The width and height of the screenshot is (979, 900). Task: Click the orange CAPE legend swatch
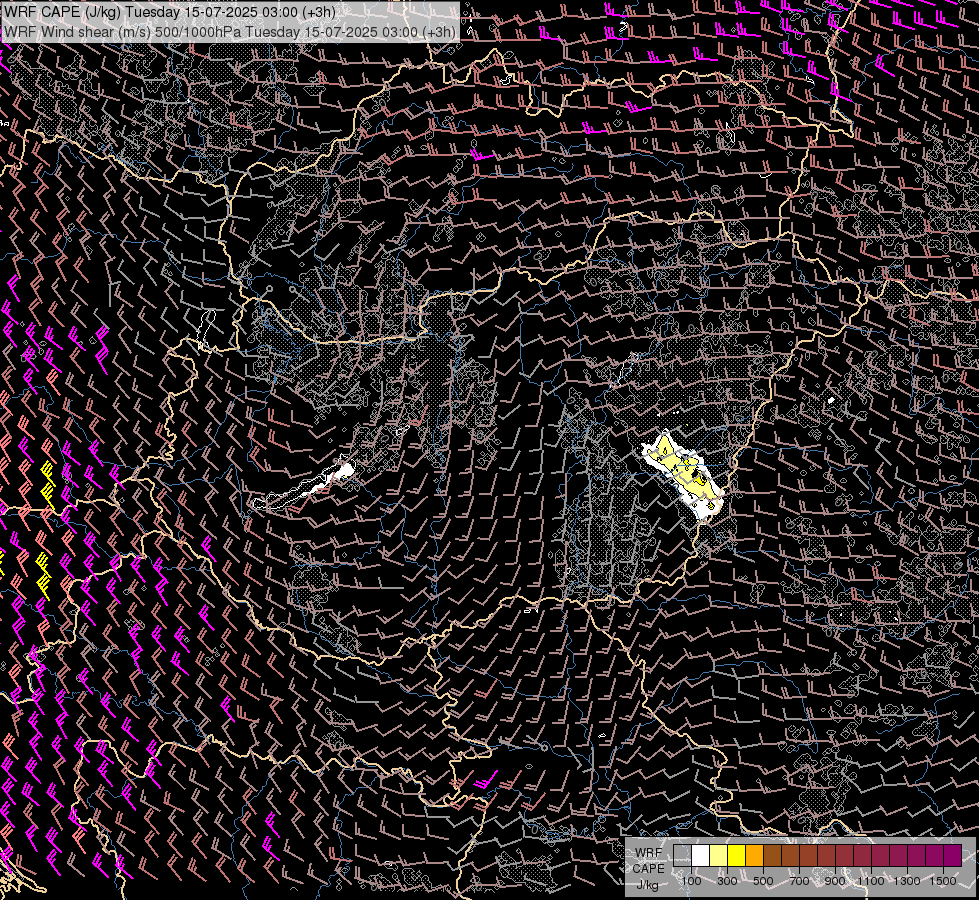(754, 856)
